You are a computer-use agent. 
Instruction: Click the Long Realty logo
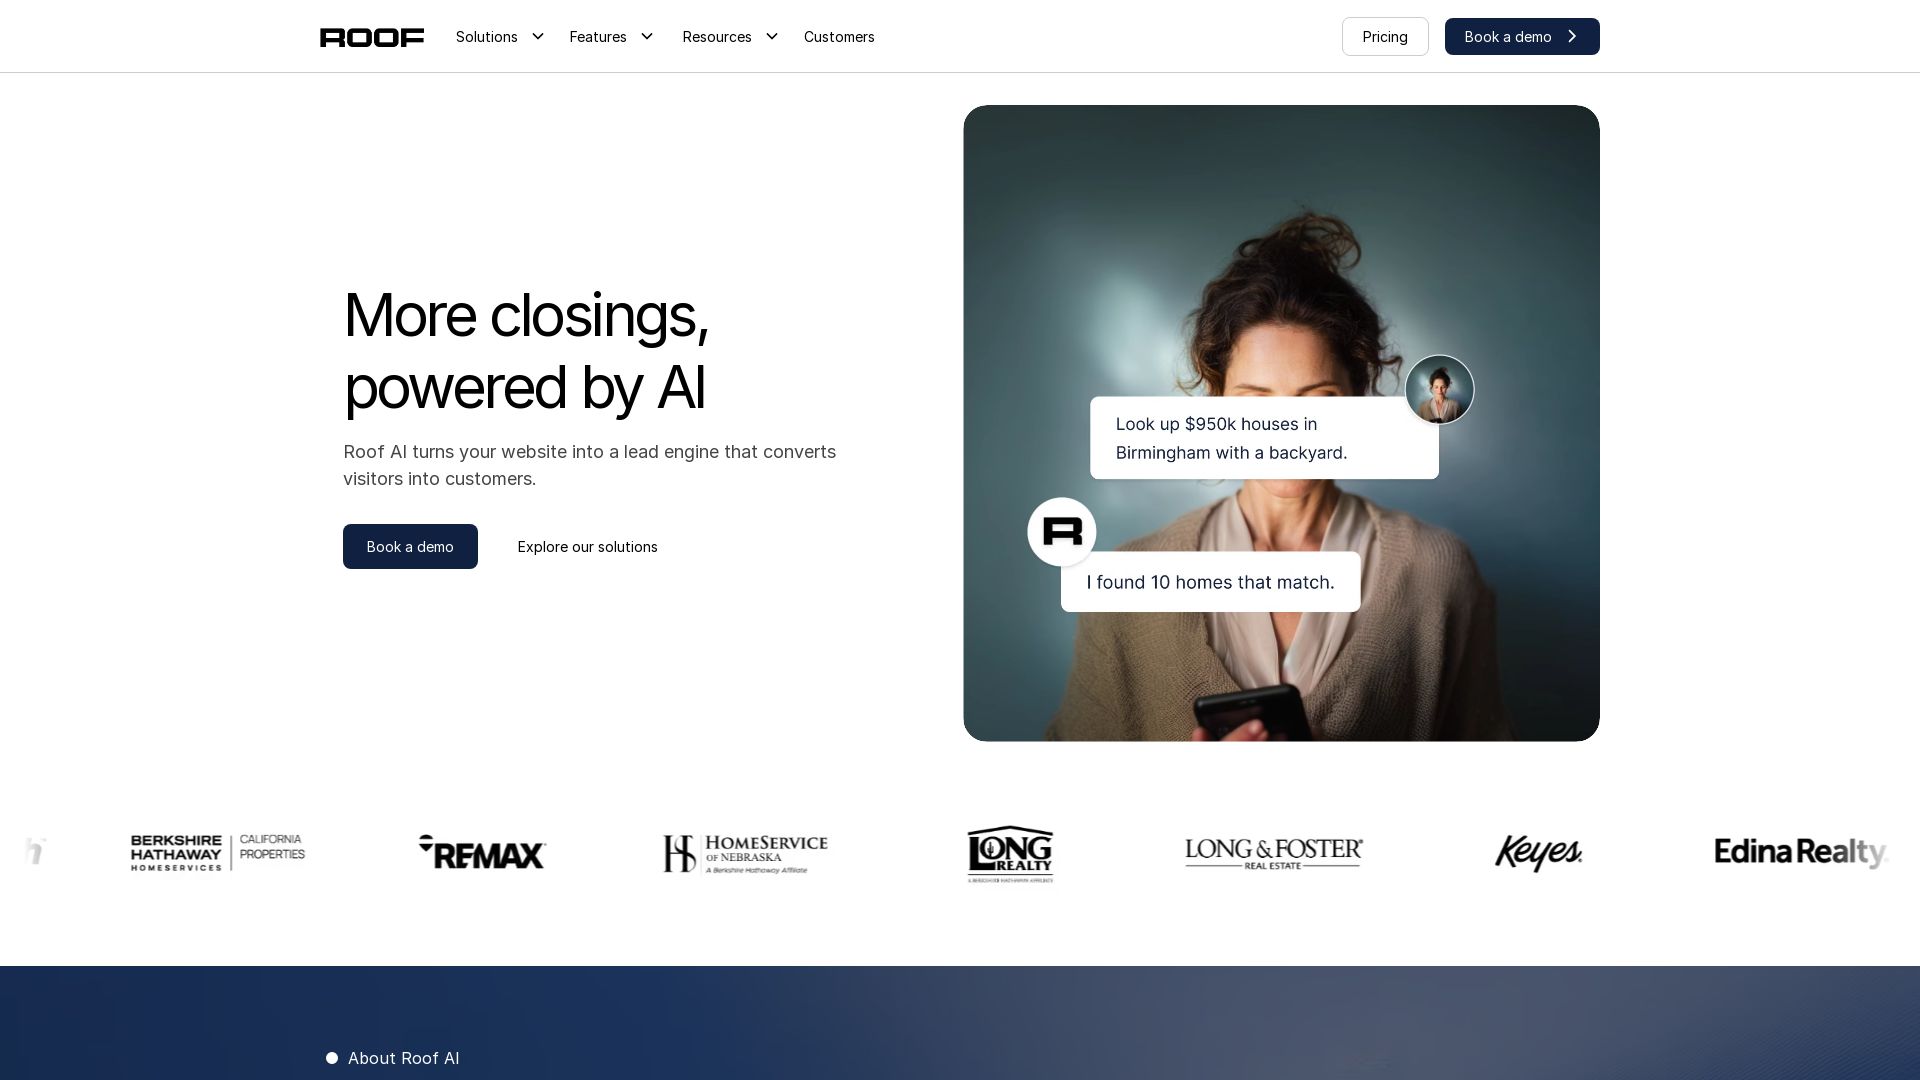1010,853
